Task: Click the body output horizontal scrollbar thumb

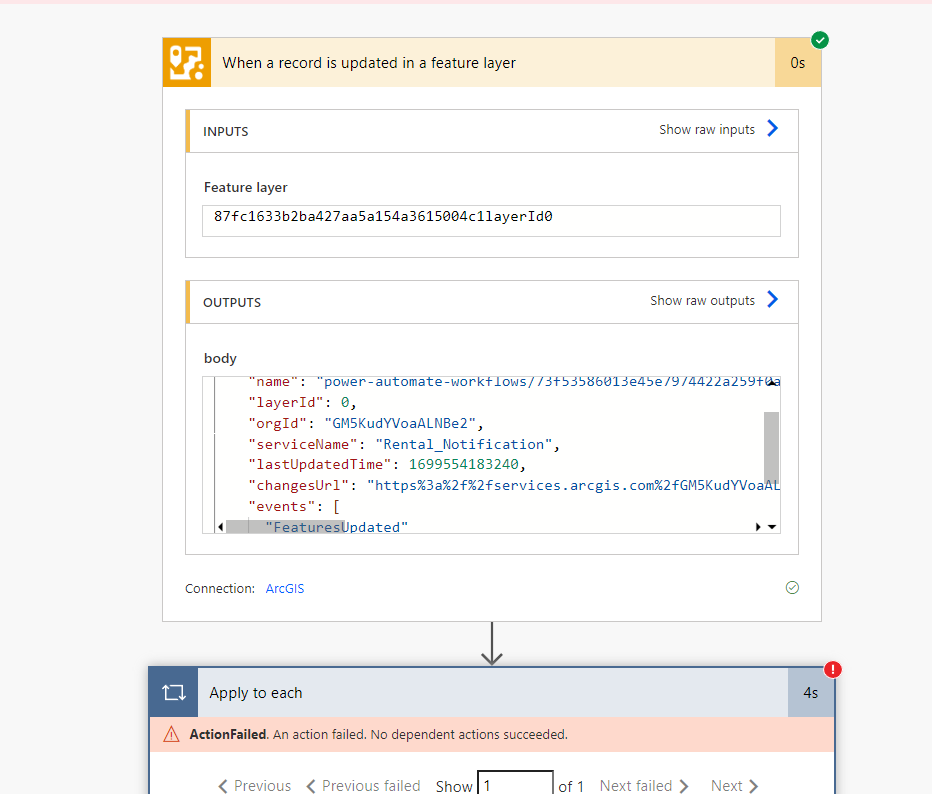Action: coord(285,526)
